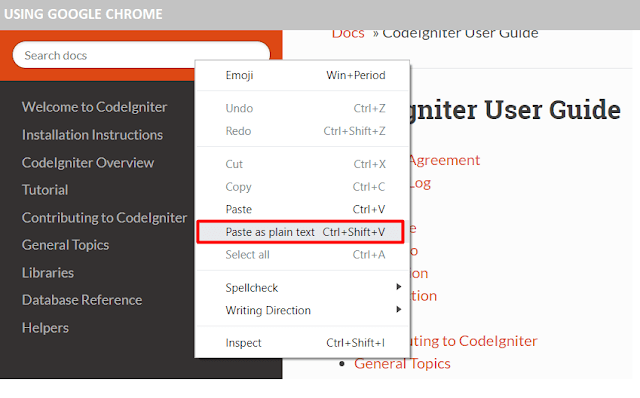Image resolution: width=640 pixels, height=398 pixels.
Task: Expand the Writing Direction submenu
Action: coord(302,310)
